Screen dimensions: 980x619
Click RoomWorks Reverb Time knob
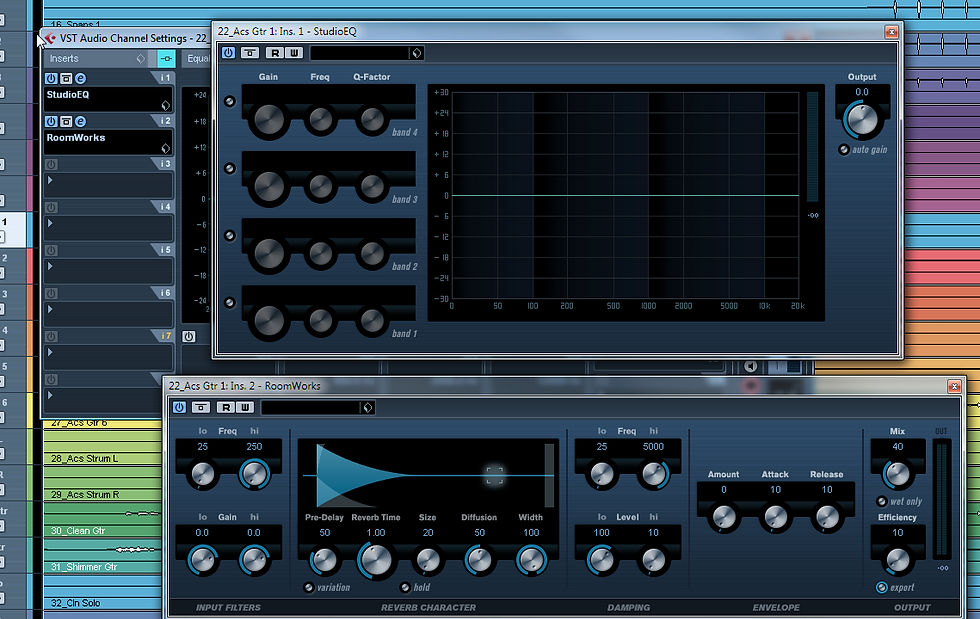(x=376, y=560)
